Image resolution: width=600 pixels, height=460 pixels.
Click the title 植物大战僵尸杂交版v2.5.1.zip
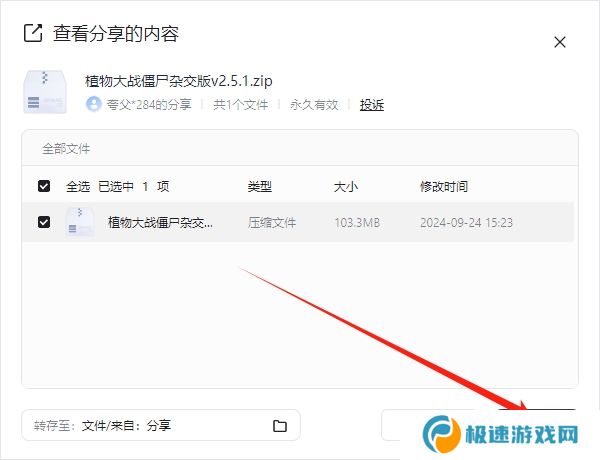179,81
